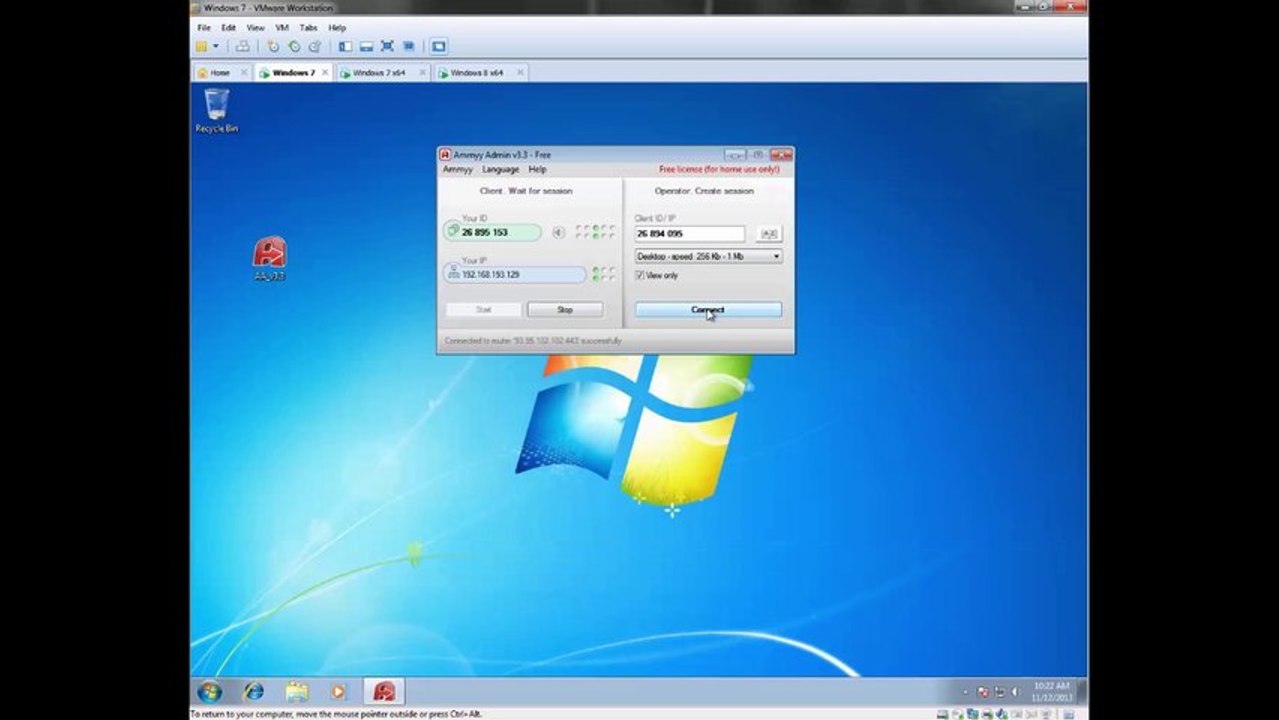Take a VM snapshot icon
1279x720 pixels.
tap(273, 46)
